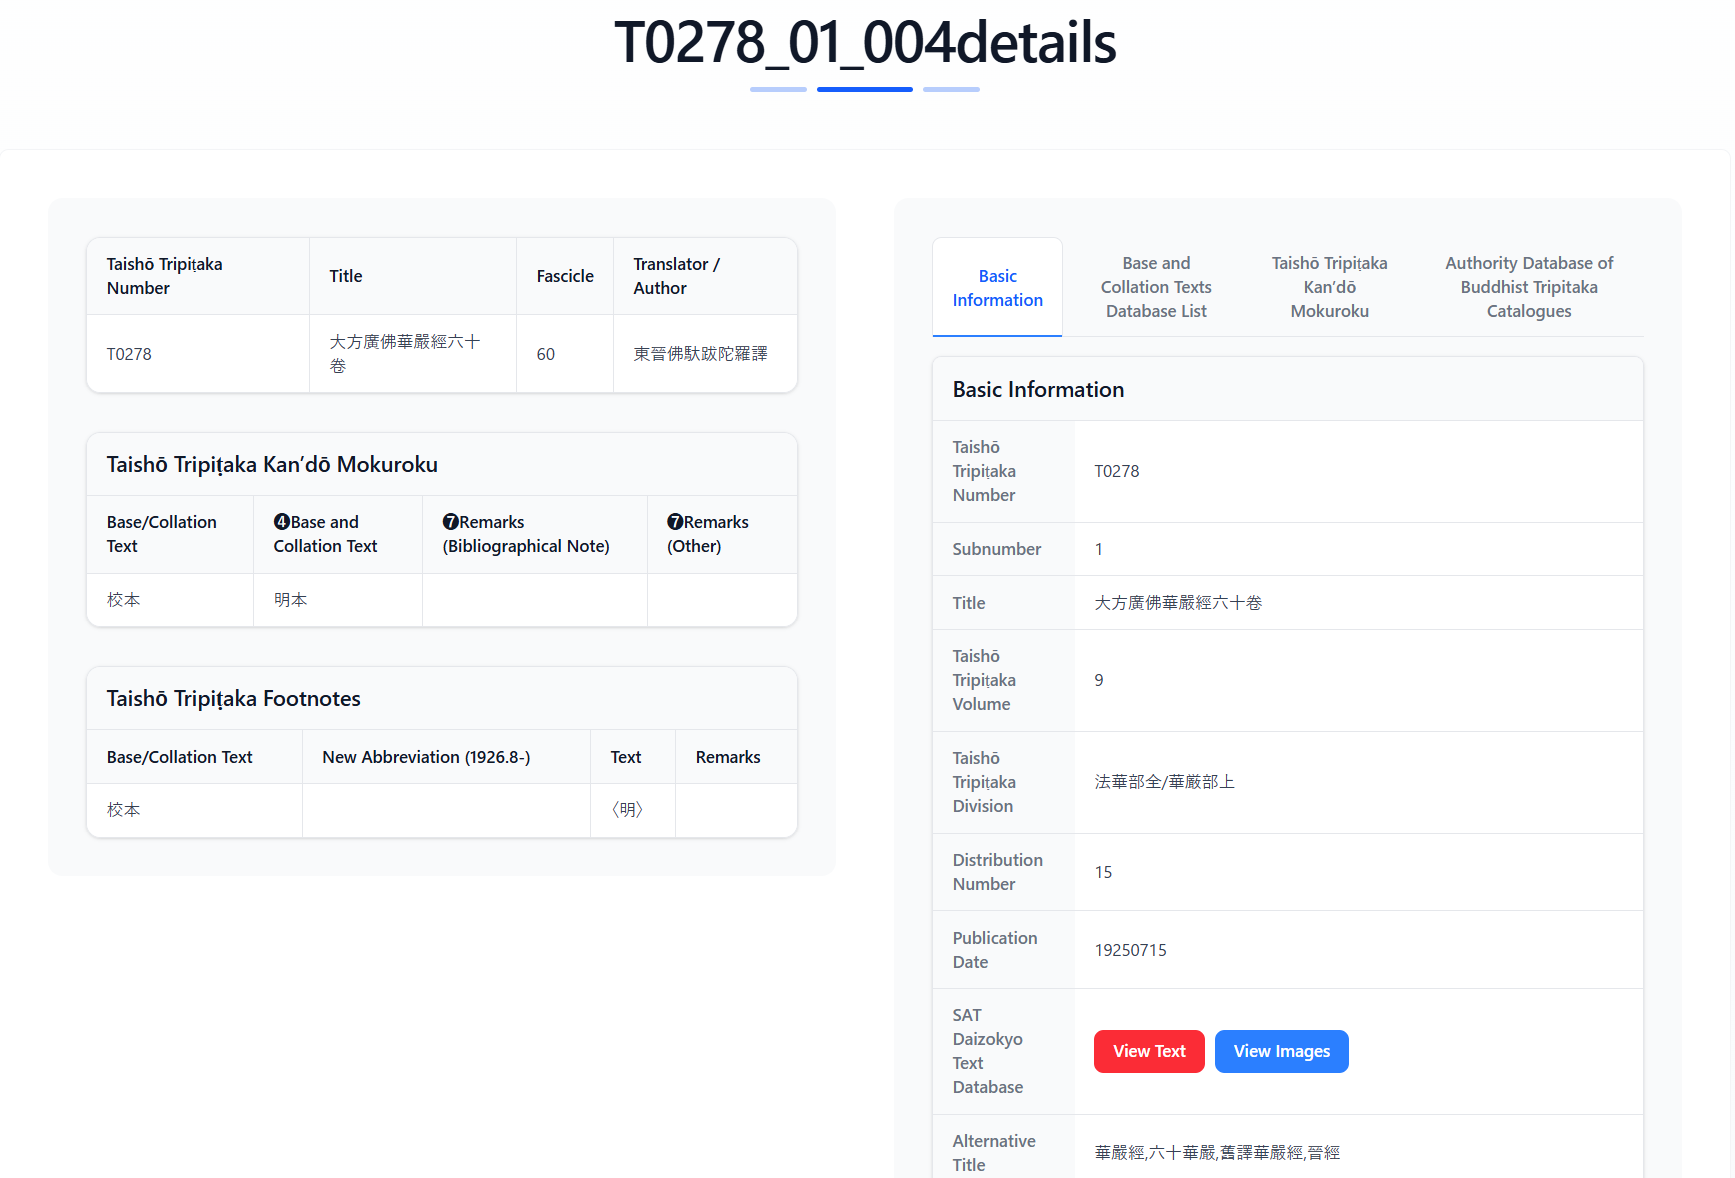Click the publication date value 19250715

point(1130,950)
